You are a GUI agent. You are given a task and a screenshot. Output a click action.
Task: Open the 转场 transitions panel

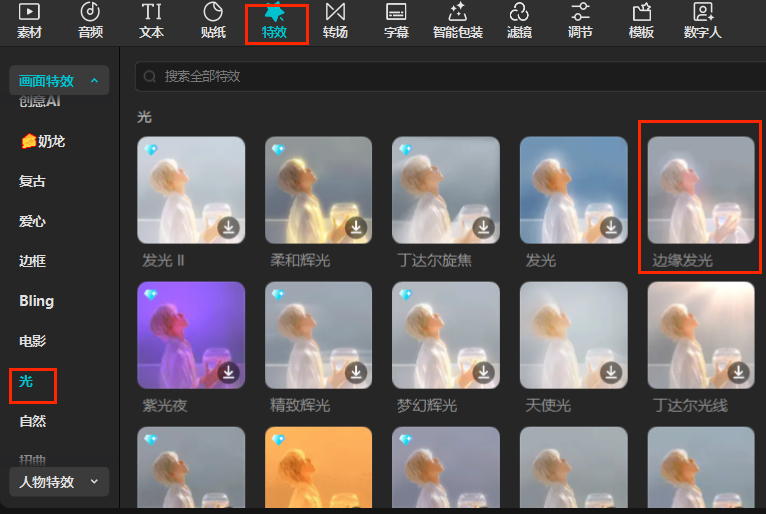pyautogui.click(x=336, y=20)
